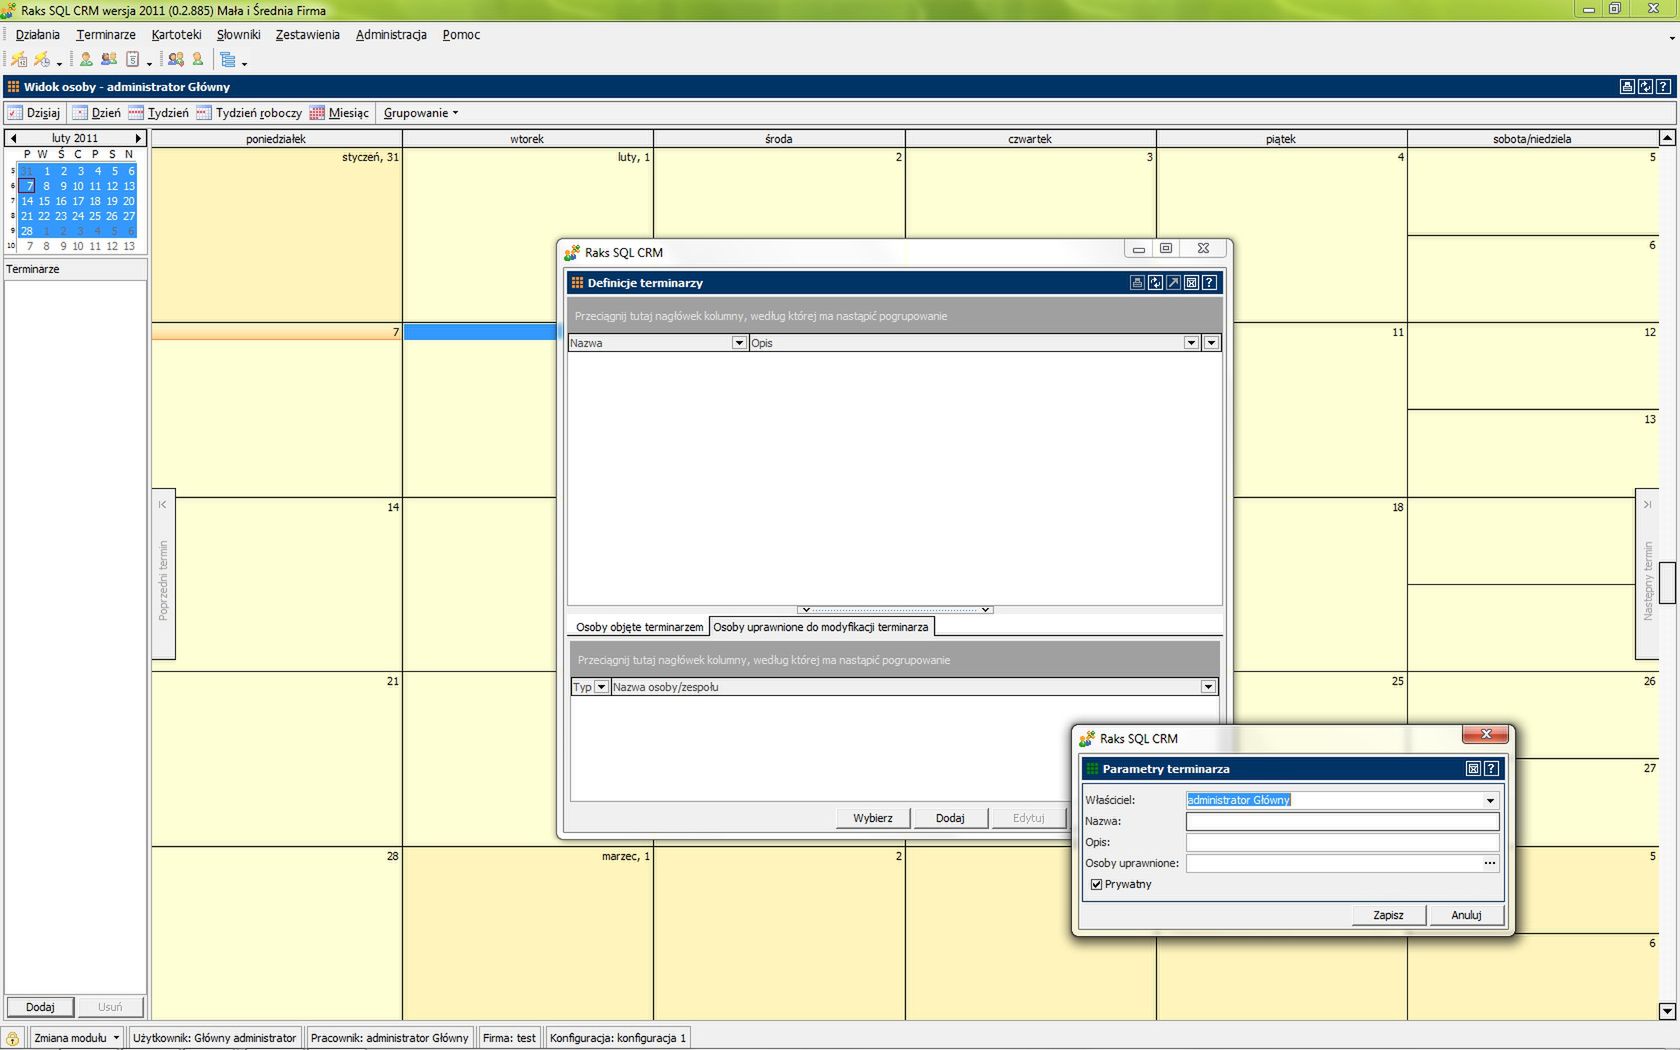Switch to the Dzień day view
The width and height of the screenshot is (1680, 1050).
point(96,113)
